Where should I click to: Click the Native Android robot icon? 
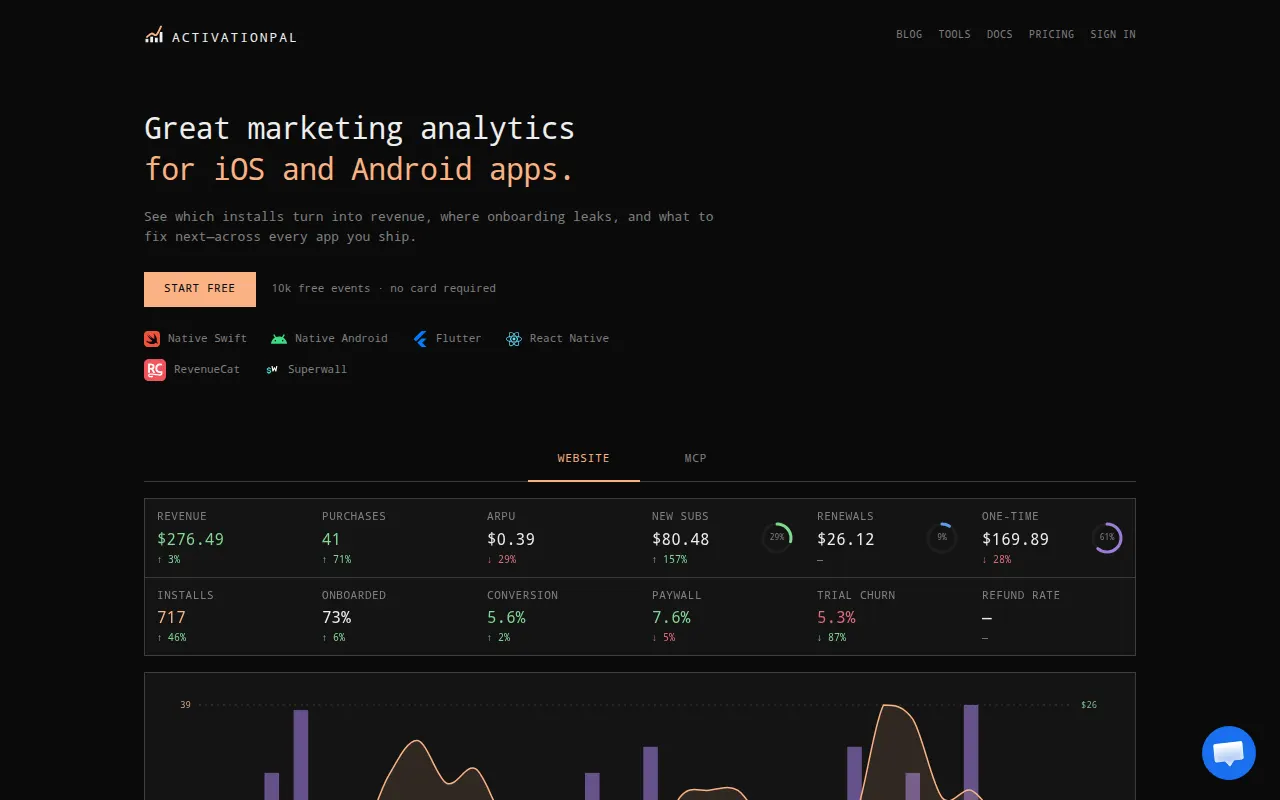[279, 339]
